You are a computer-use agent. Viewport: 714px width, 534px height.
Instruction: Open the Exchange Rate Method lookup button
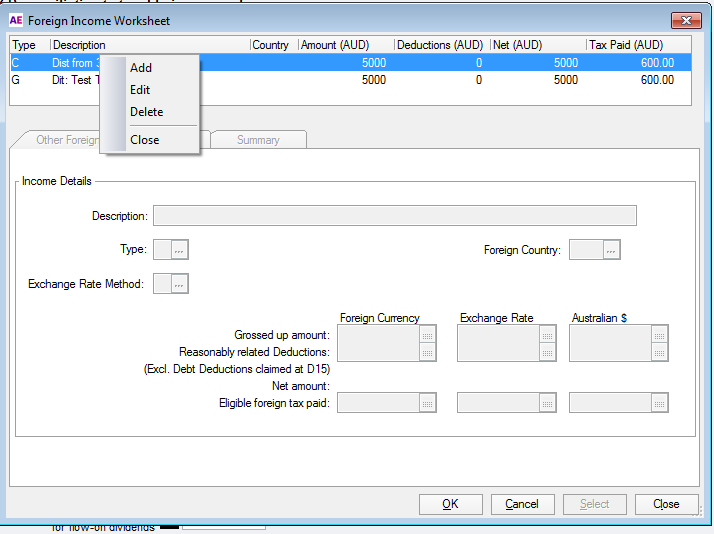(179, 284)
